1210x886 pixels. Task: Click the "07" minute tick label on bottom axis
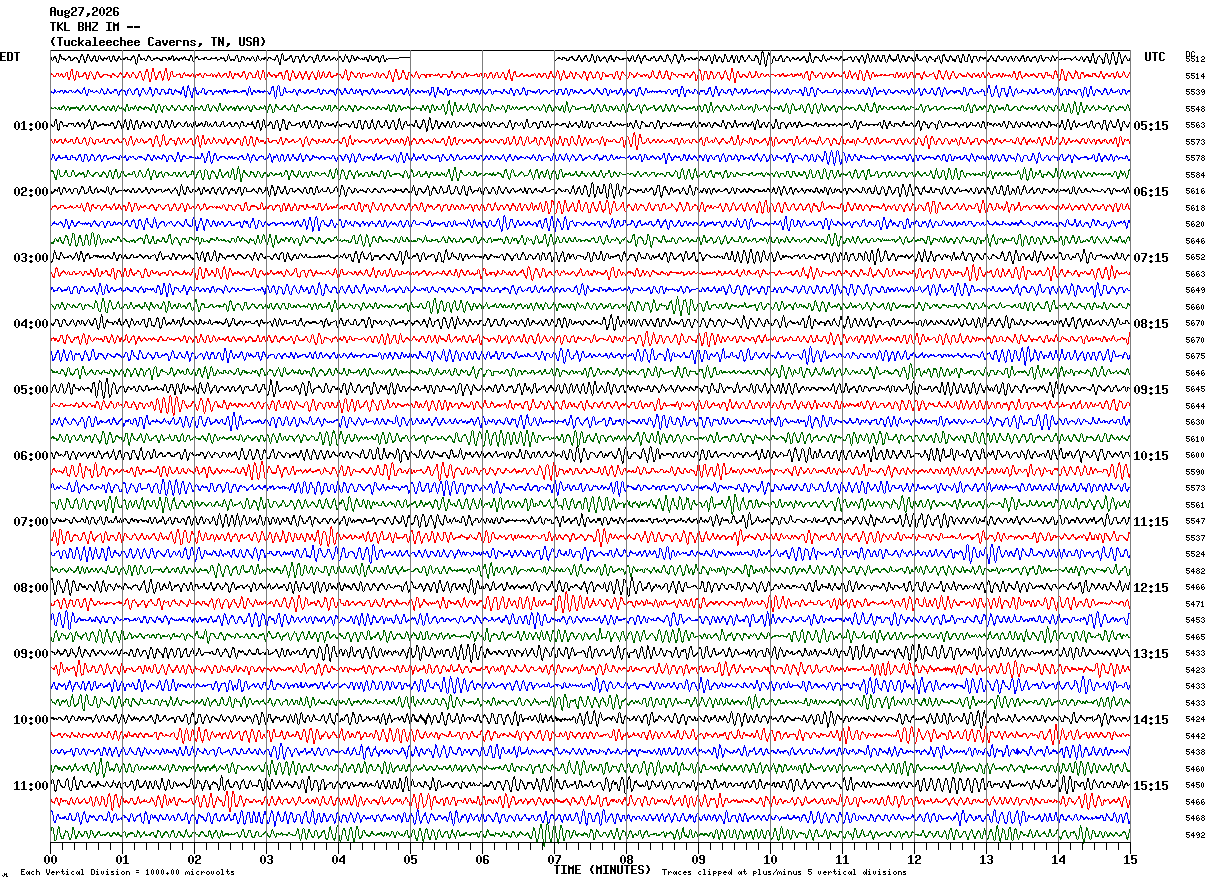[x=554, y=859]
